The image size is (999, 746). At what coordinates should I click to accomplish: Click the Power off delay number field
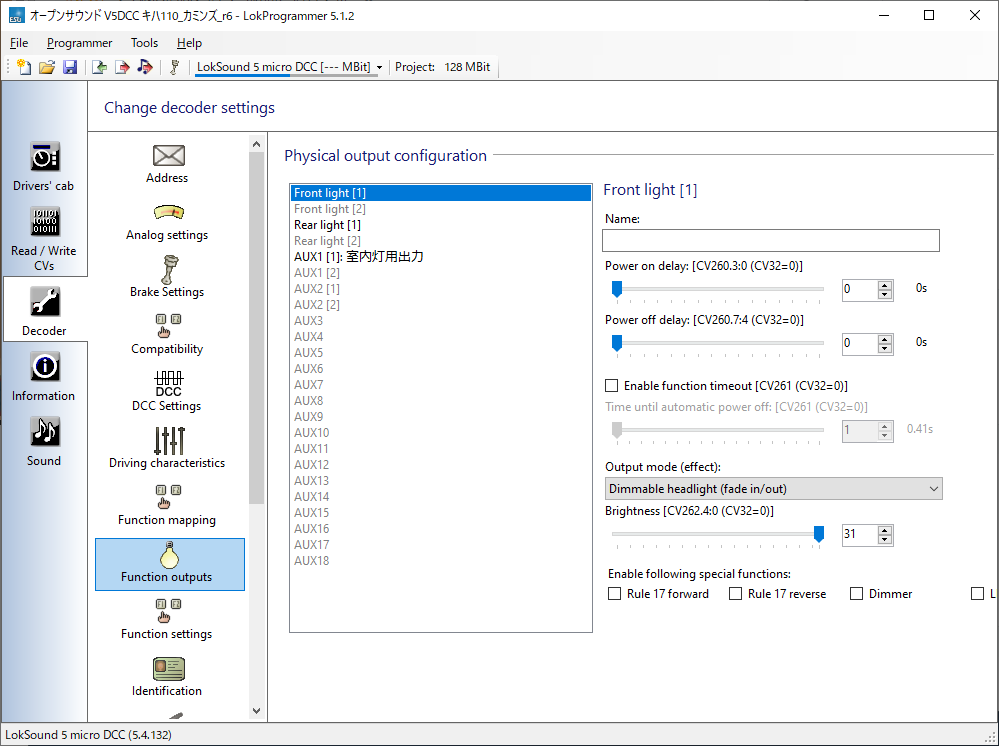[x=859, y=343]
